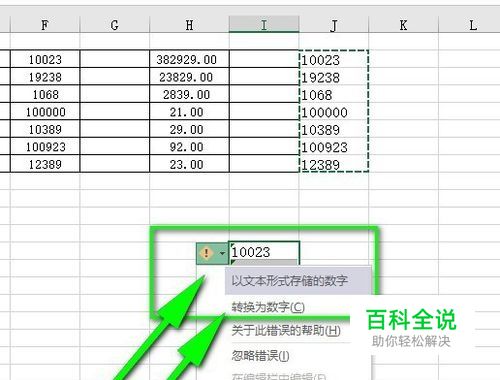Click the 以文本形式存储的数字 menu header
This screenshot has width=500, height=380.
pyautogui.click(x=298, y=281)
